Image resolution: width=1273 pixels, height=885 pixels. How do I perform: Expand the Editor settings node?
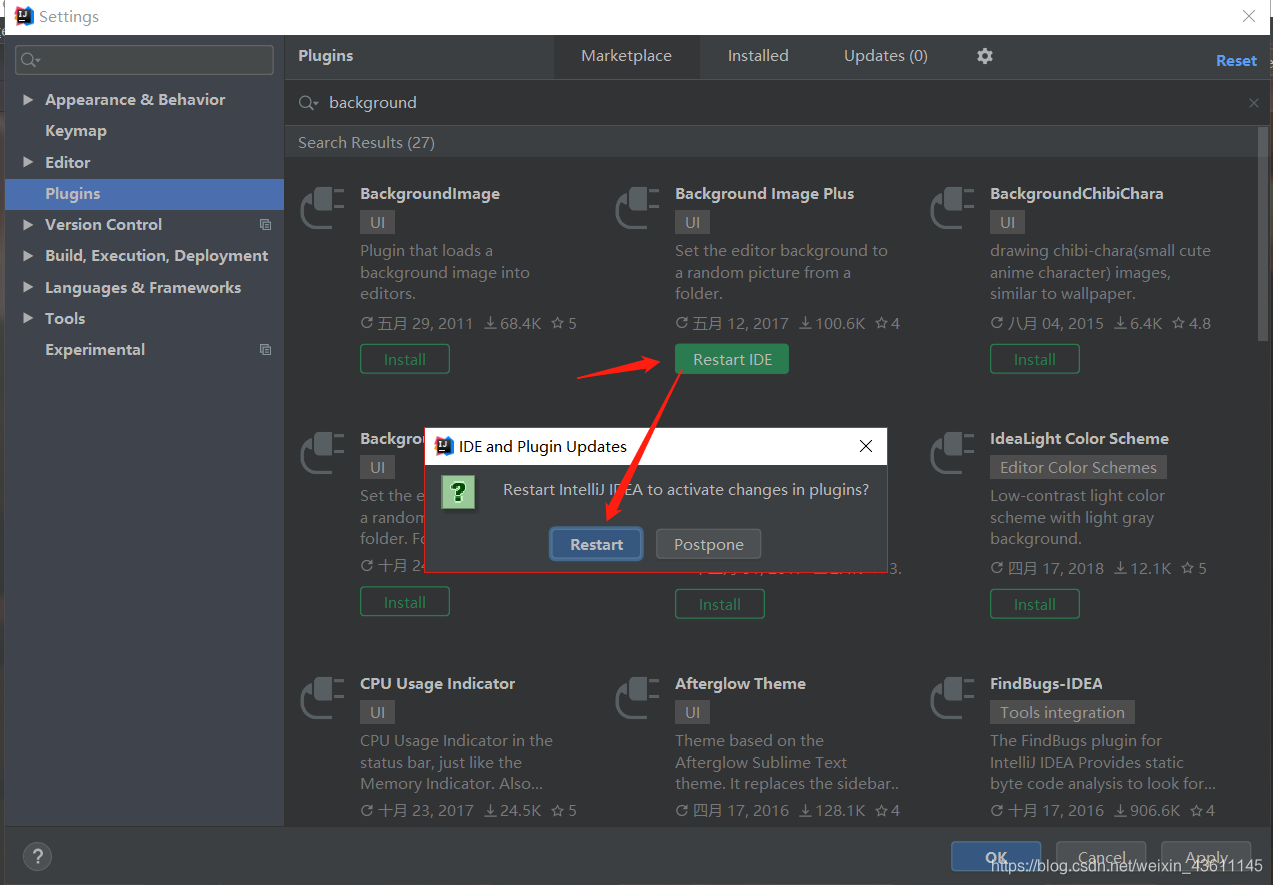pos(28,162)
